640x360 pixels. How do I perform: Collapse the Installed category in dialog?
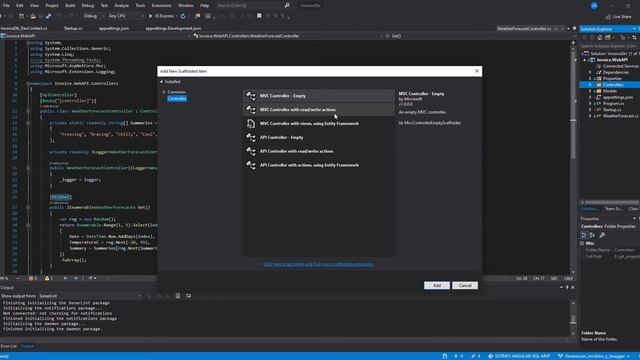pyautogui.click(x=162, y=82)
